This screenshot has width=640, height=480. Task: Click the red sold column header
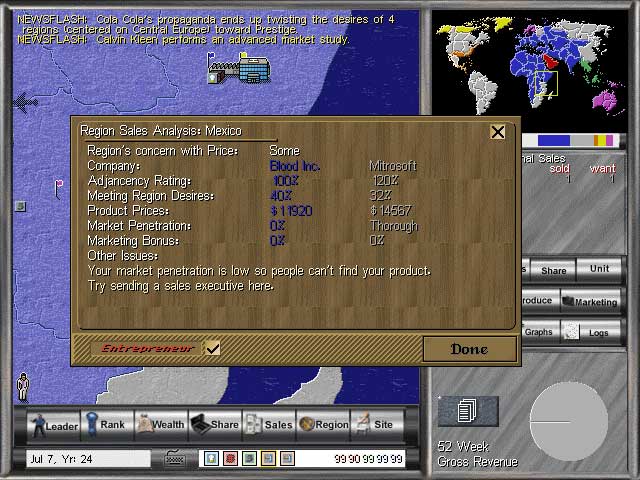559,168
